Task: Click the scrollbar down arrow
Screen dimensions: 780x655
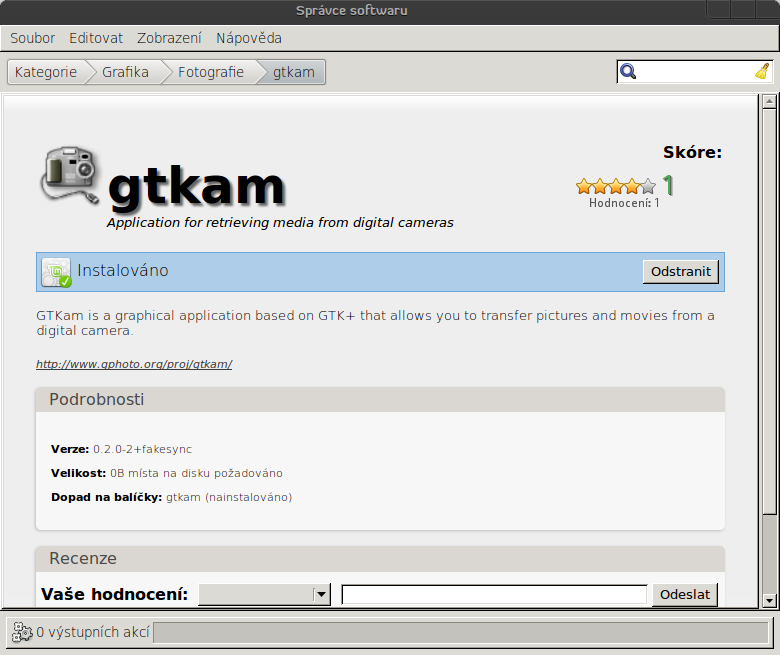Action: pyautogui.click(x=769, y=600)
